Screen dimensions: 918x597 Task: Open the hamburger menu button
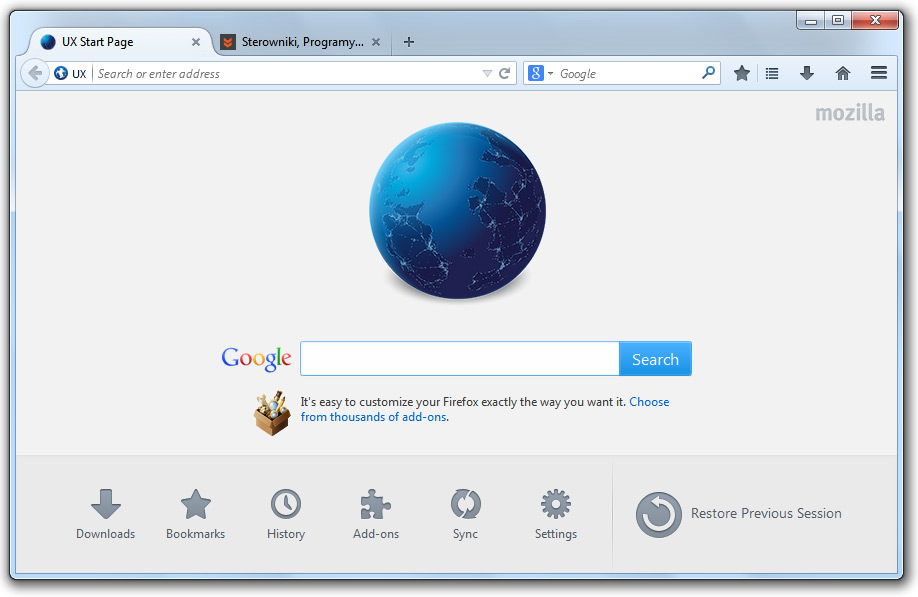(879, 73)
